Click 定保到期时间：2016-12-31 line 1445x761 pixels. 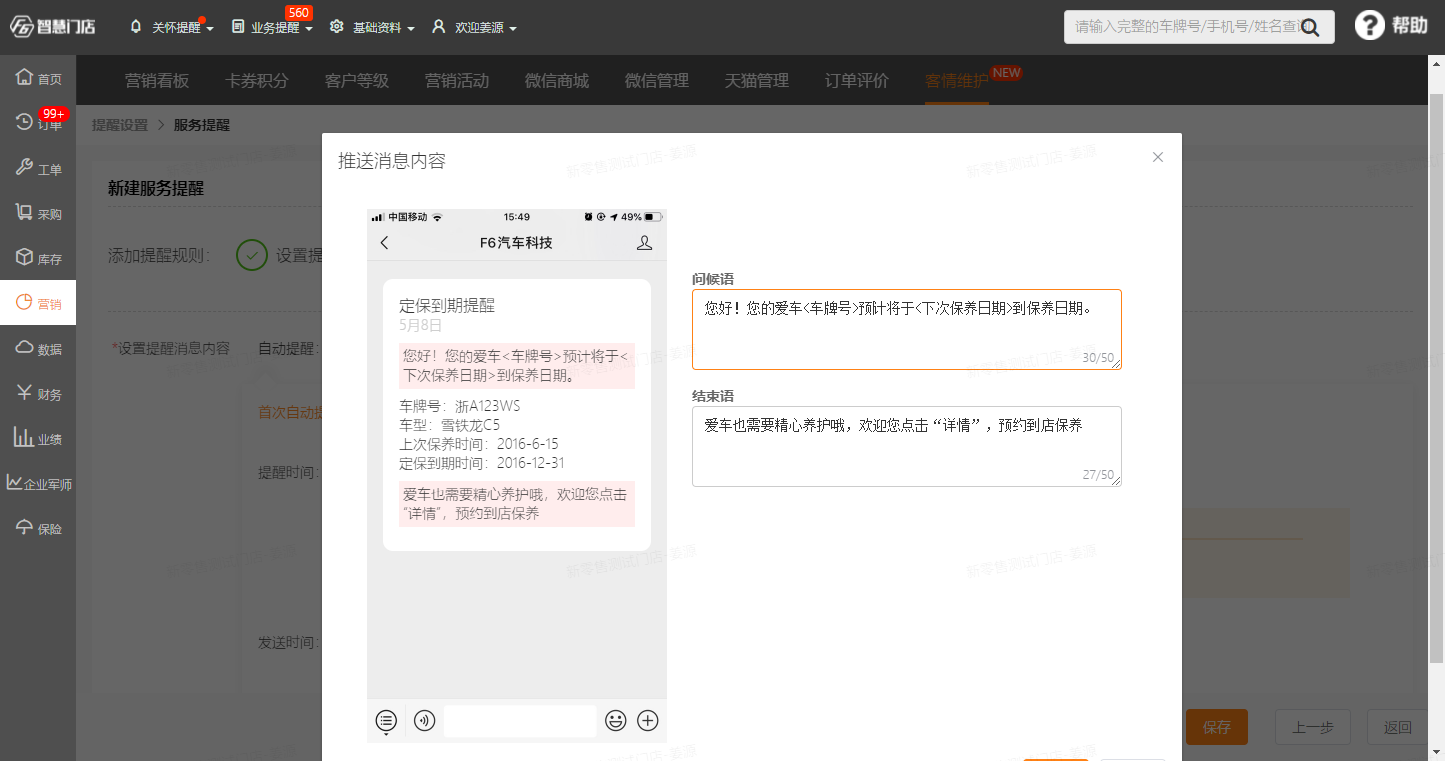(482, 463)
